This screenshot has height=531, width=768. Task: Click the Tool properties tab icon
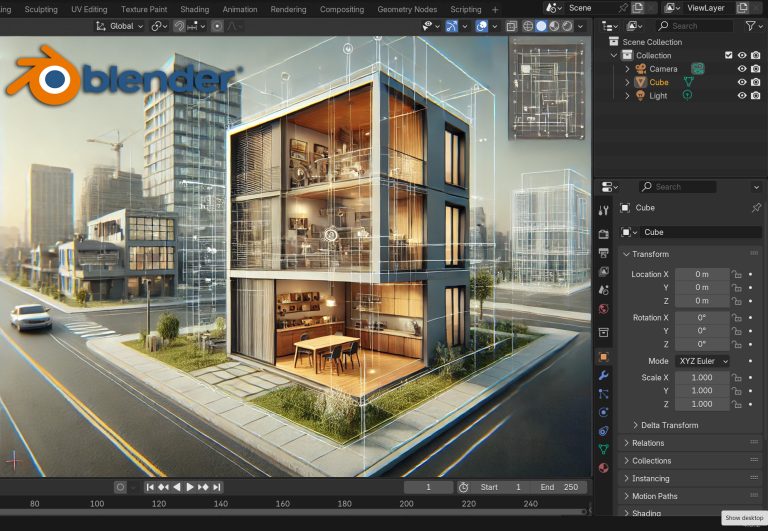pos(603,211)
